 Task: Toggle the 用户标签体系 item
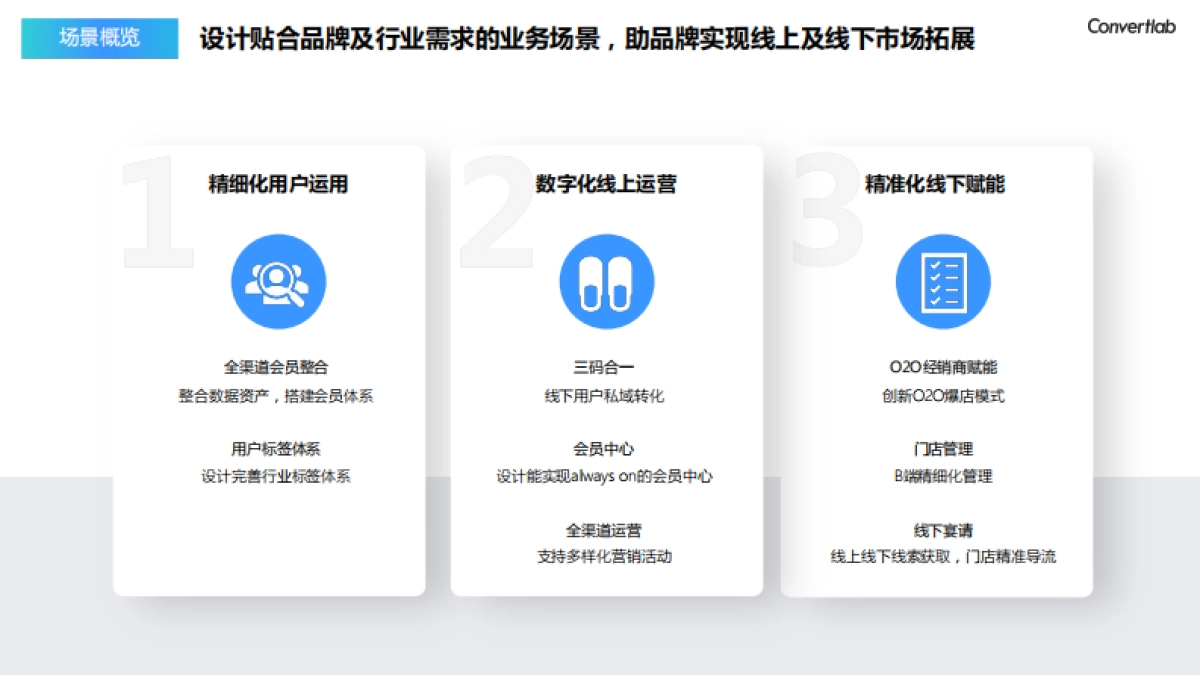point(278,448)
